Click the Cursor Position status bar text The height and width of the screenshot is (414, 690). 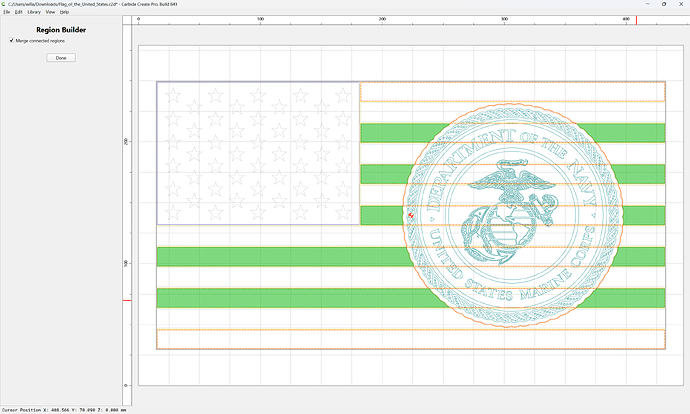point(64,410)
